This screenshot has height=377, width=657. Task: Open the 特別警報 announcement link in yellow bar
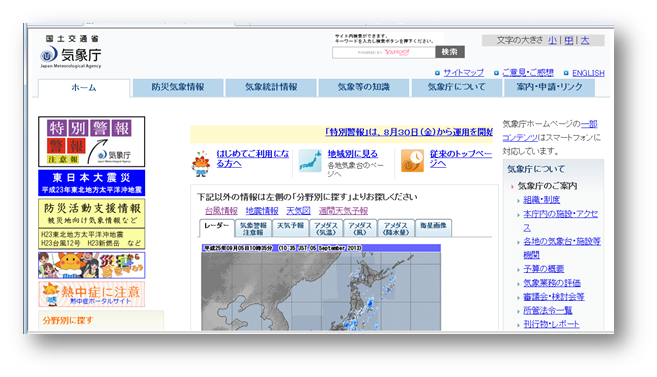coord(409,132)
